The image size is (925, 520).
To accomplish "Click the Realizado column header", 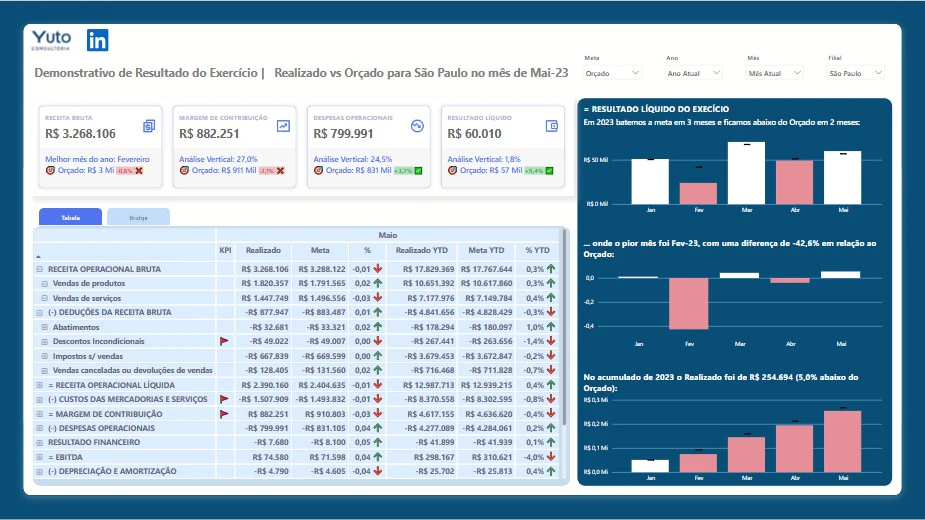I will click(263, 250).
